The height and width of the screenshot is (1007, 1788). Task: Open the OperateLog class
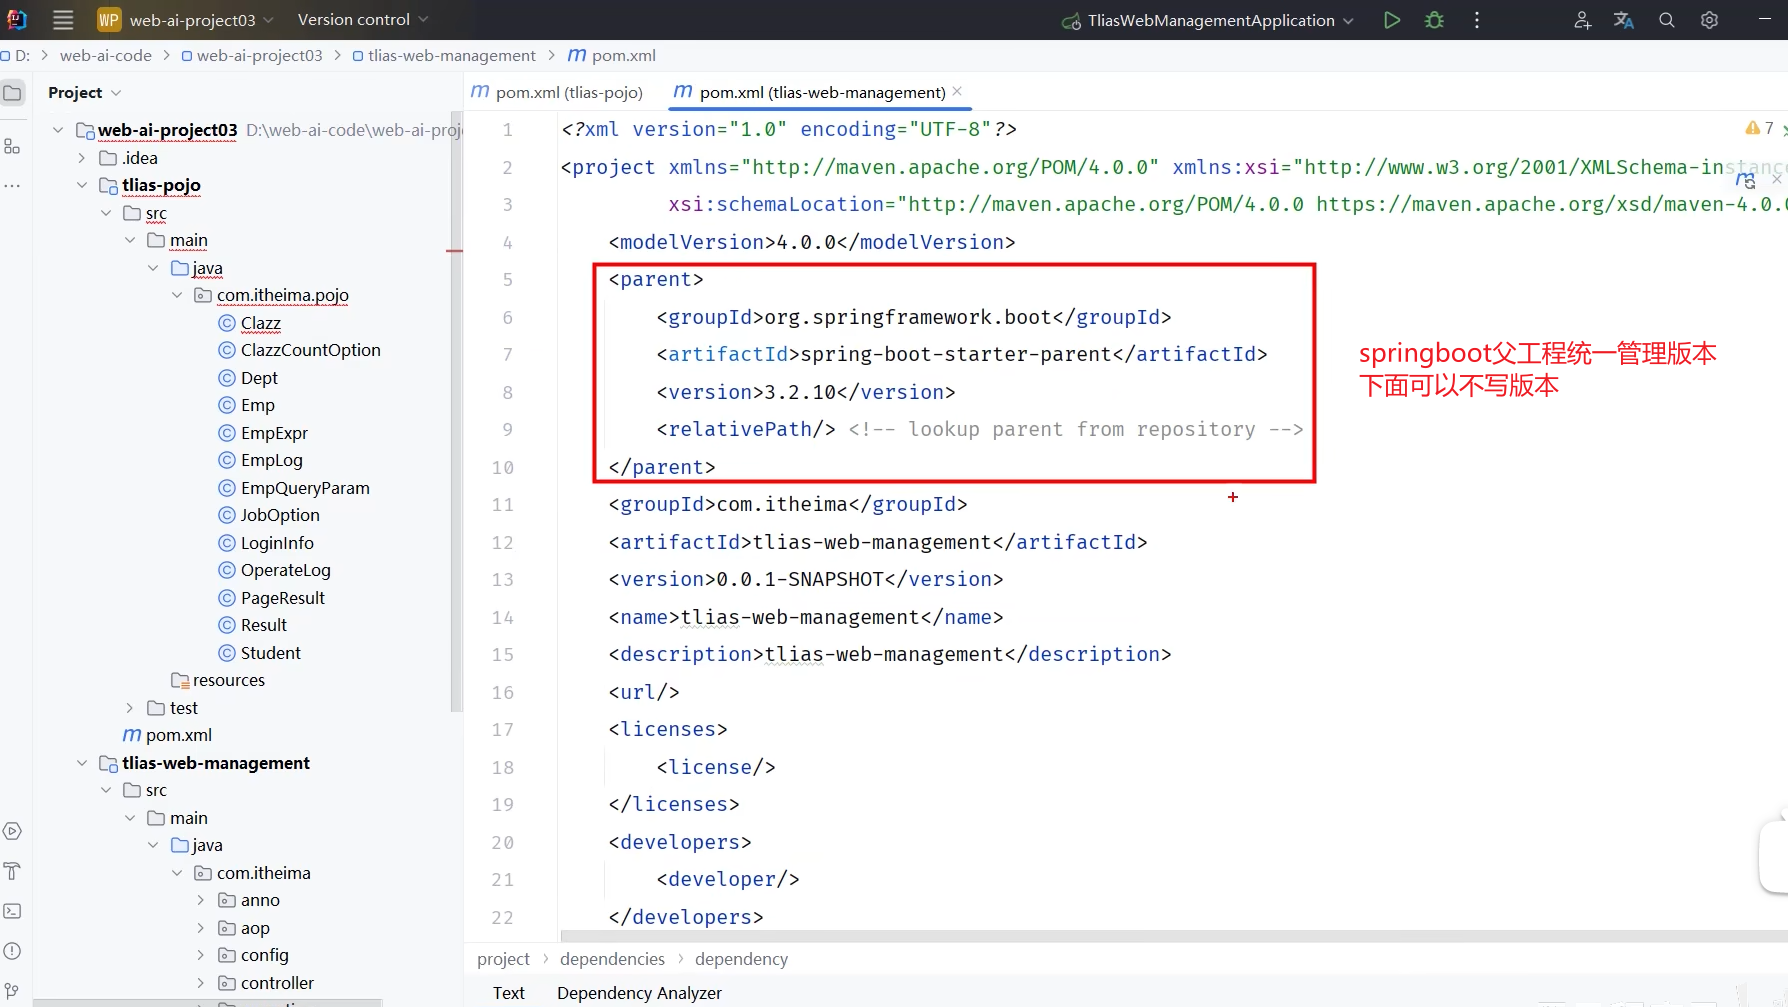tap(286, 570)
